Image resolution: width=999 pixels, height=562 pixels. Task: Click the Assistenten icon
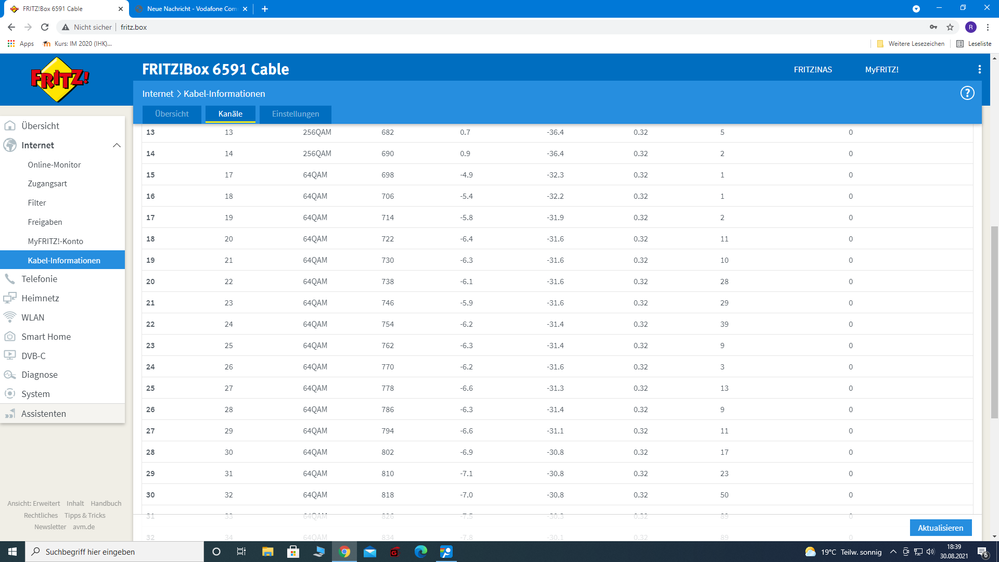10,414
